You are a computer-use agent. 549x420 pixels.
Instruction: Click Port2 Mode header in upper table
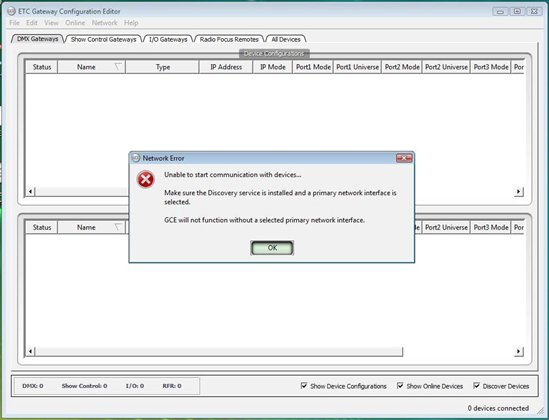tap(402, 67)
